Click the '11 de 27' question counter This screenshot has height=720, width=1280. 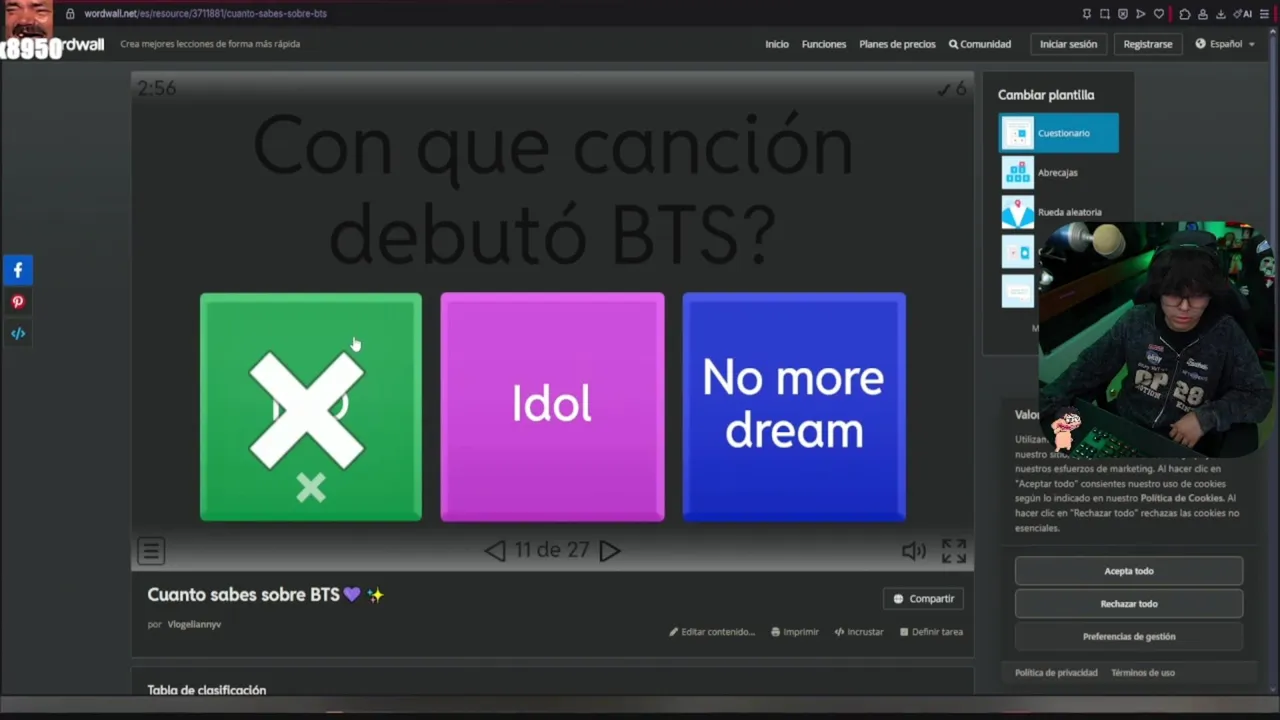coord(552,551)
